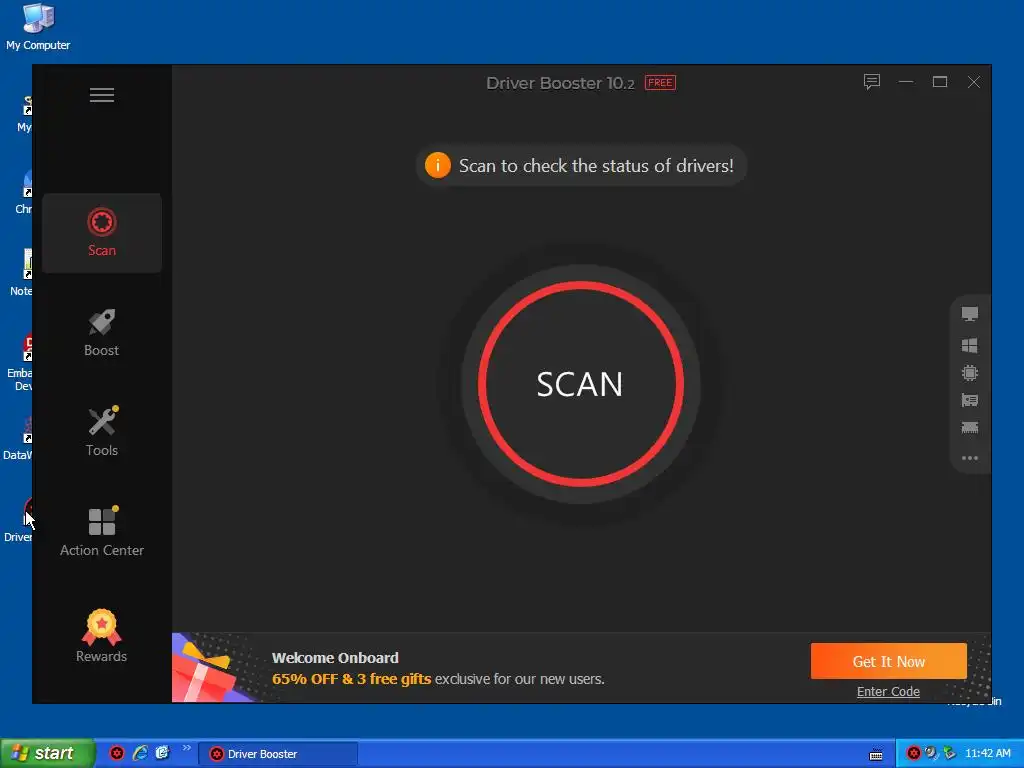Click the Outlook Express quick launch icon

pyautogui.click(x=162, y=753)
